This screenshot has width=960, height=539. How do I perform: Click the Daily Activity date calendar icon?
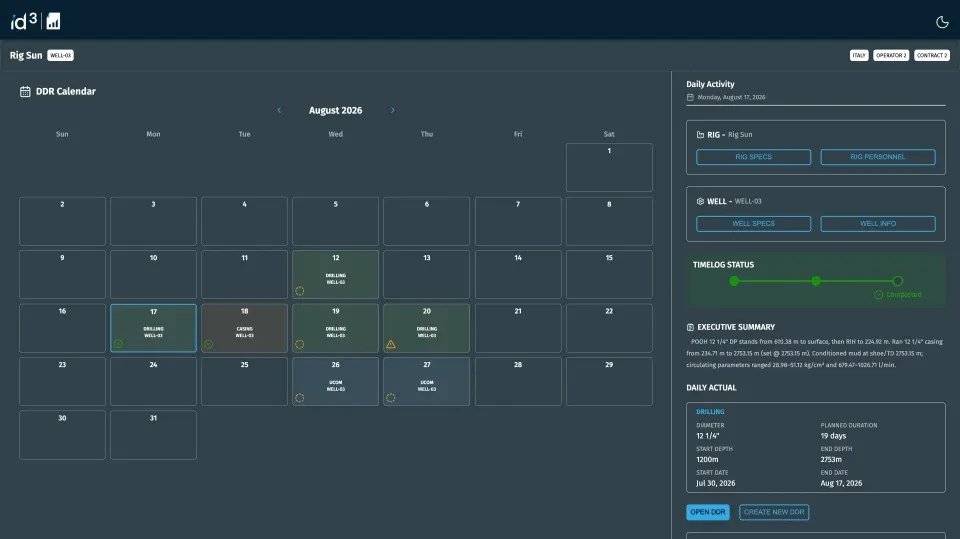[690, 97]
